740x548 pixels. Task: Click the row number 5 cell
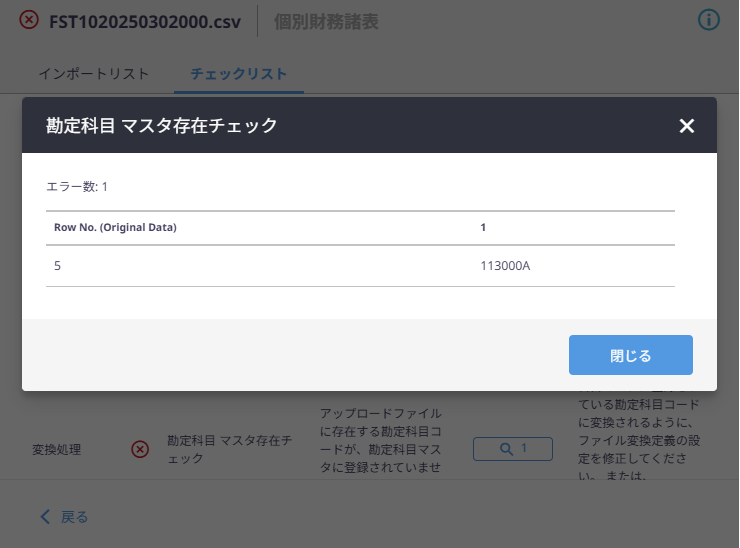click(57, 266)
